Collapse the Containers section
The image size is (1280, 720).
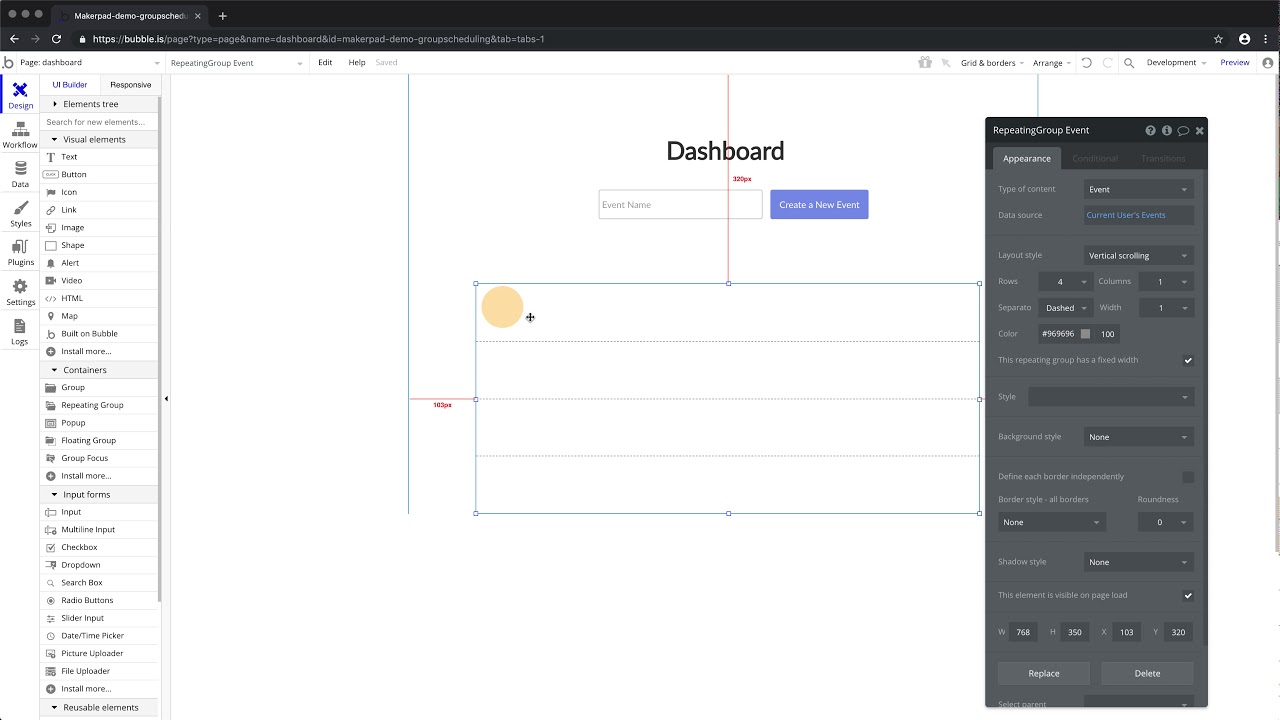[99, 370]
